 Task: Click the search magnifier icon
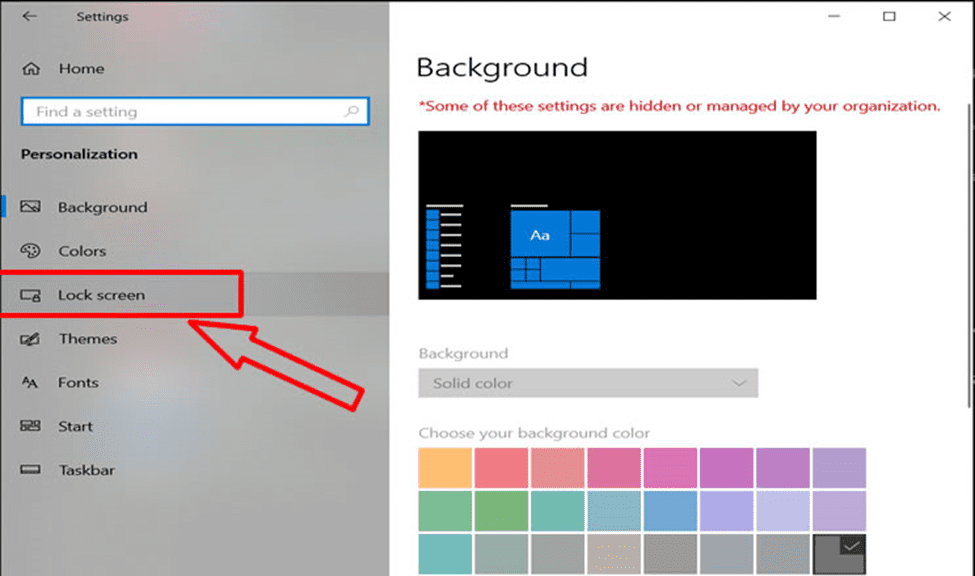pyautogui.click(x=351, y=112)
